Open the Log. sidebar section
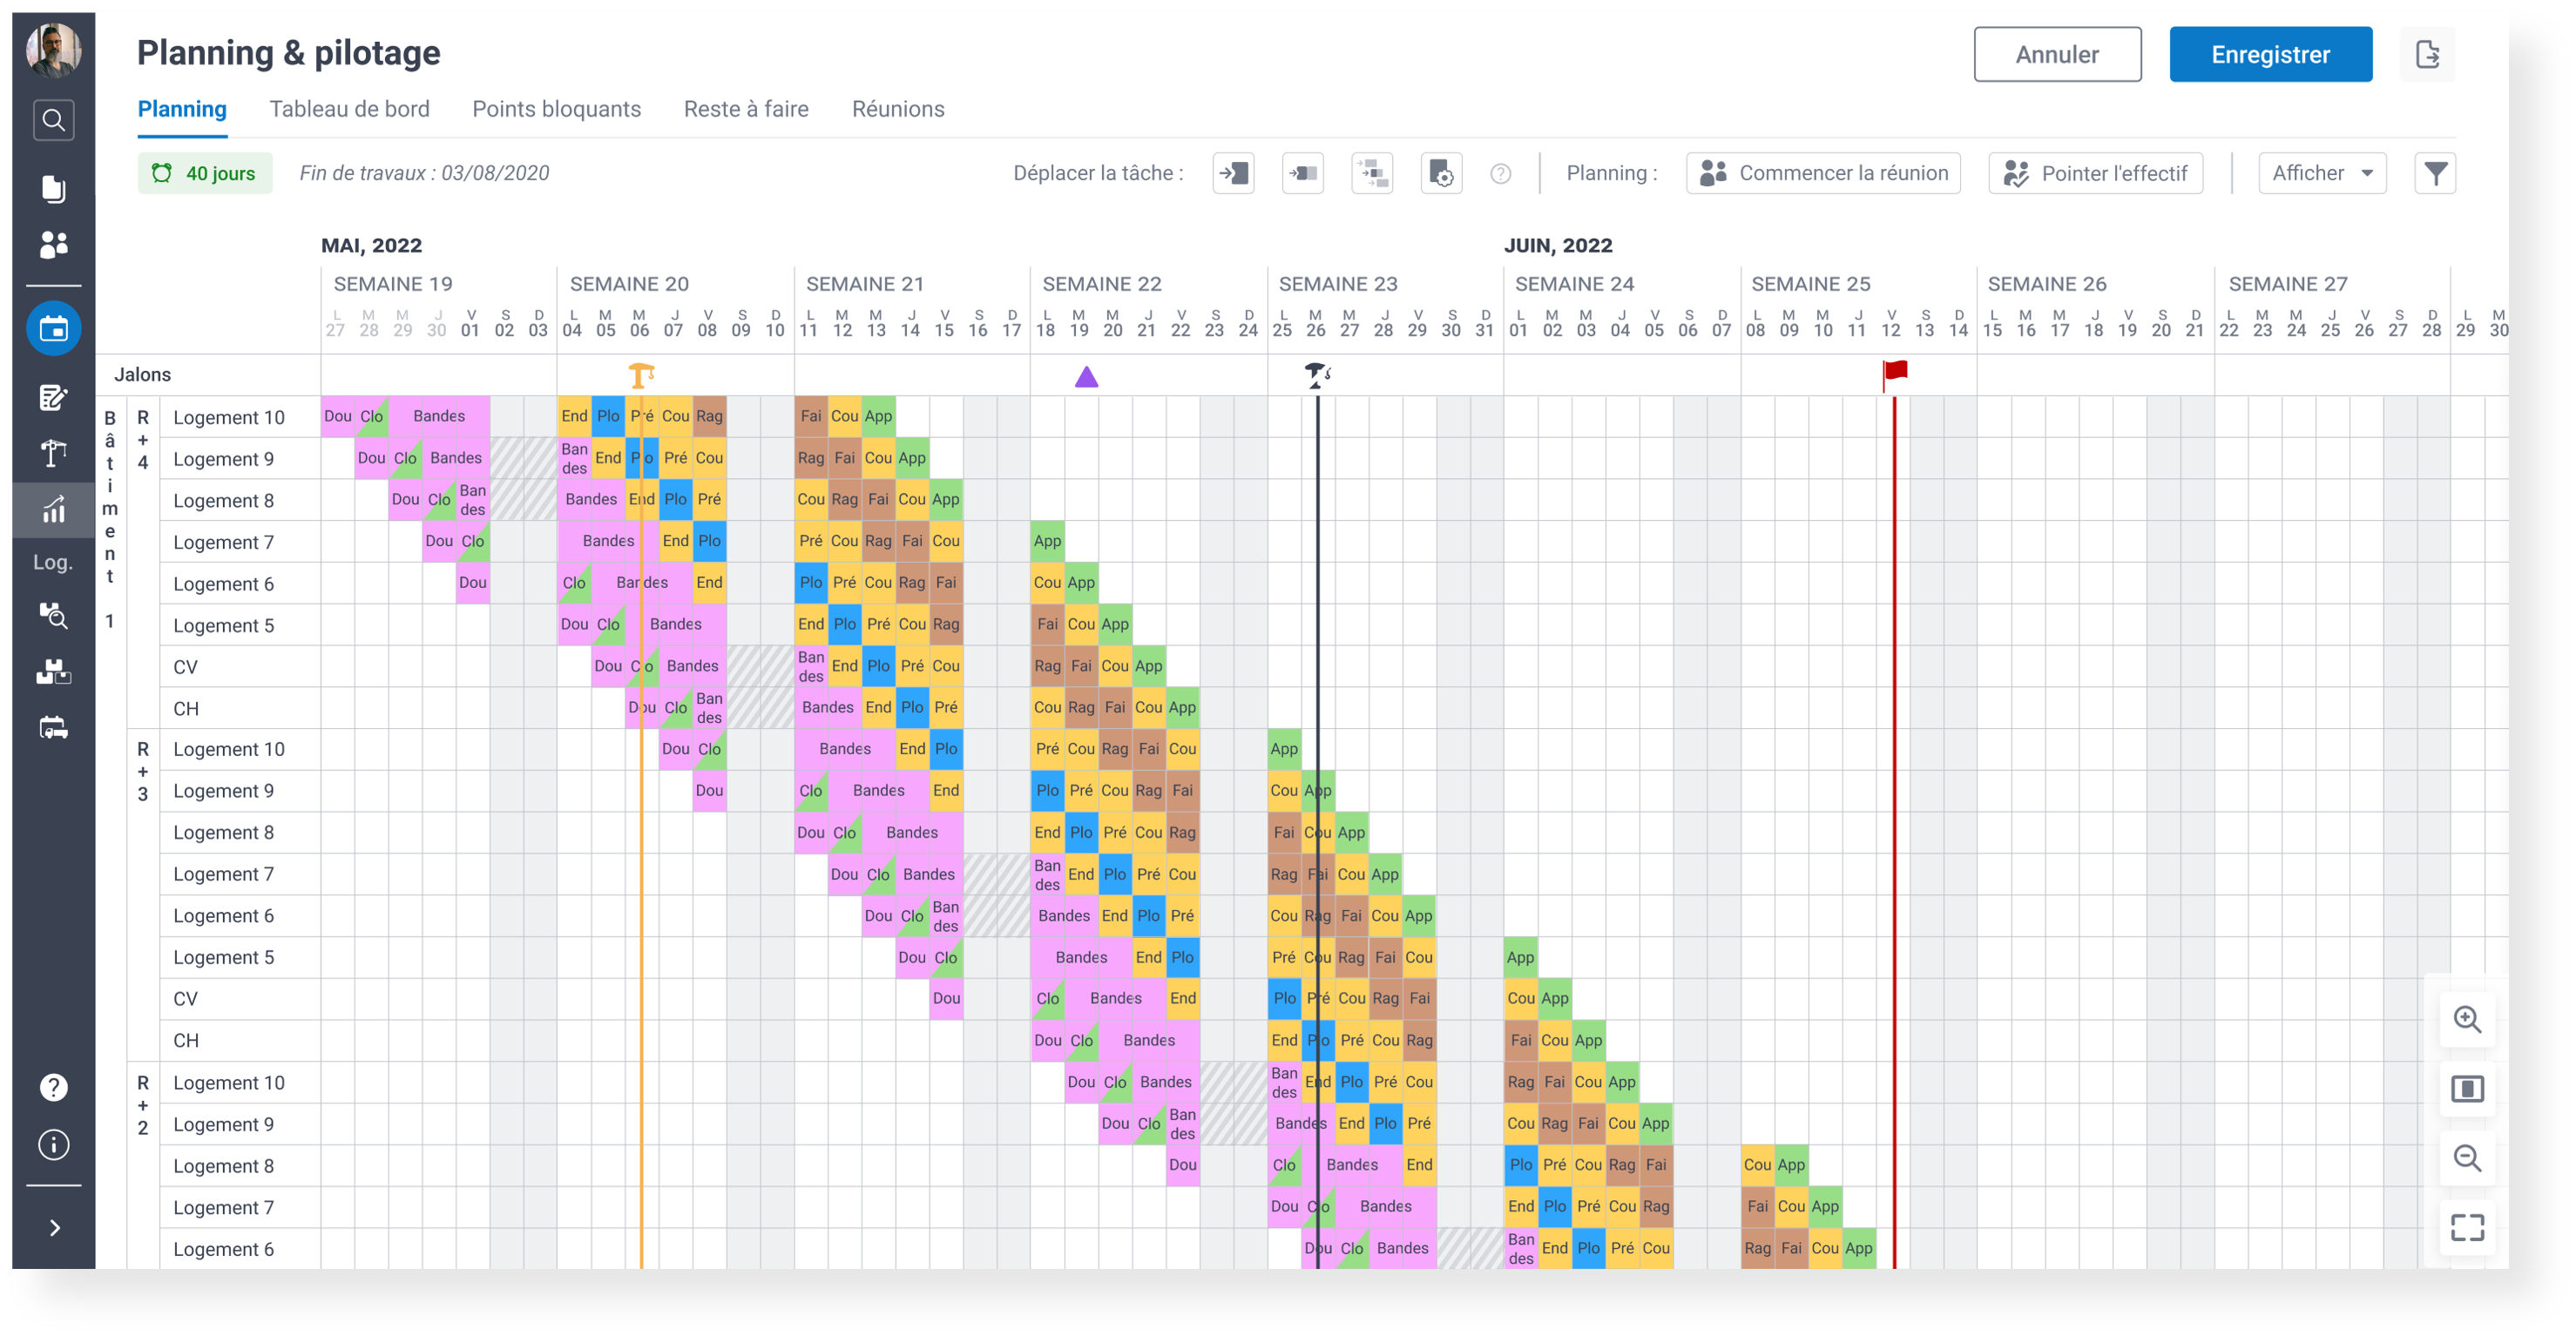Screen dimensions: 2576x1336 pos(53,562)
